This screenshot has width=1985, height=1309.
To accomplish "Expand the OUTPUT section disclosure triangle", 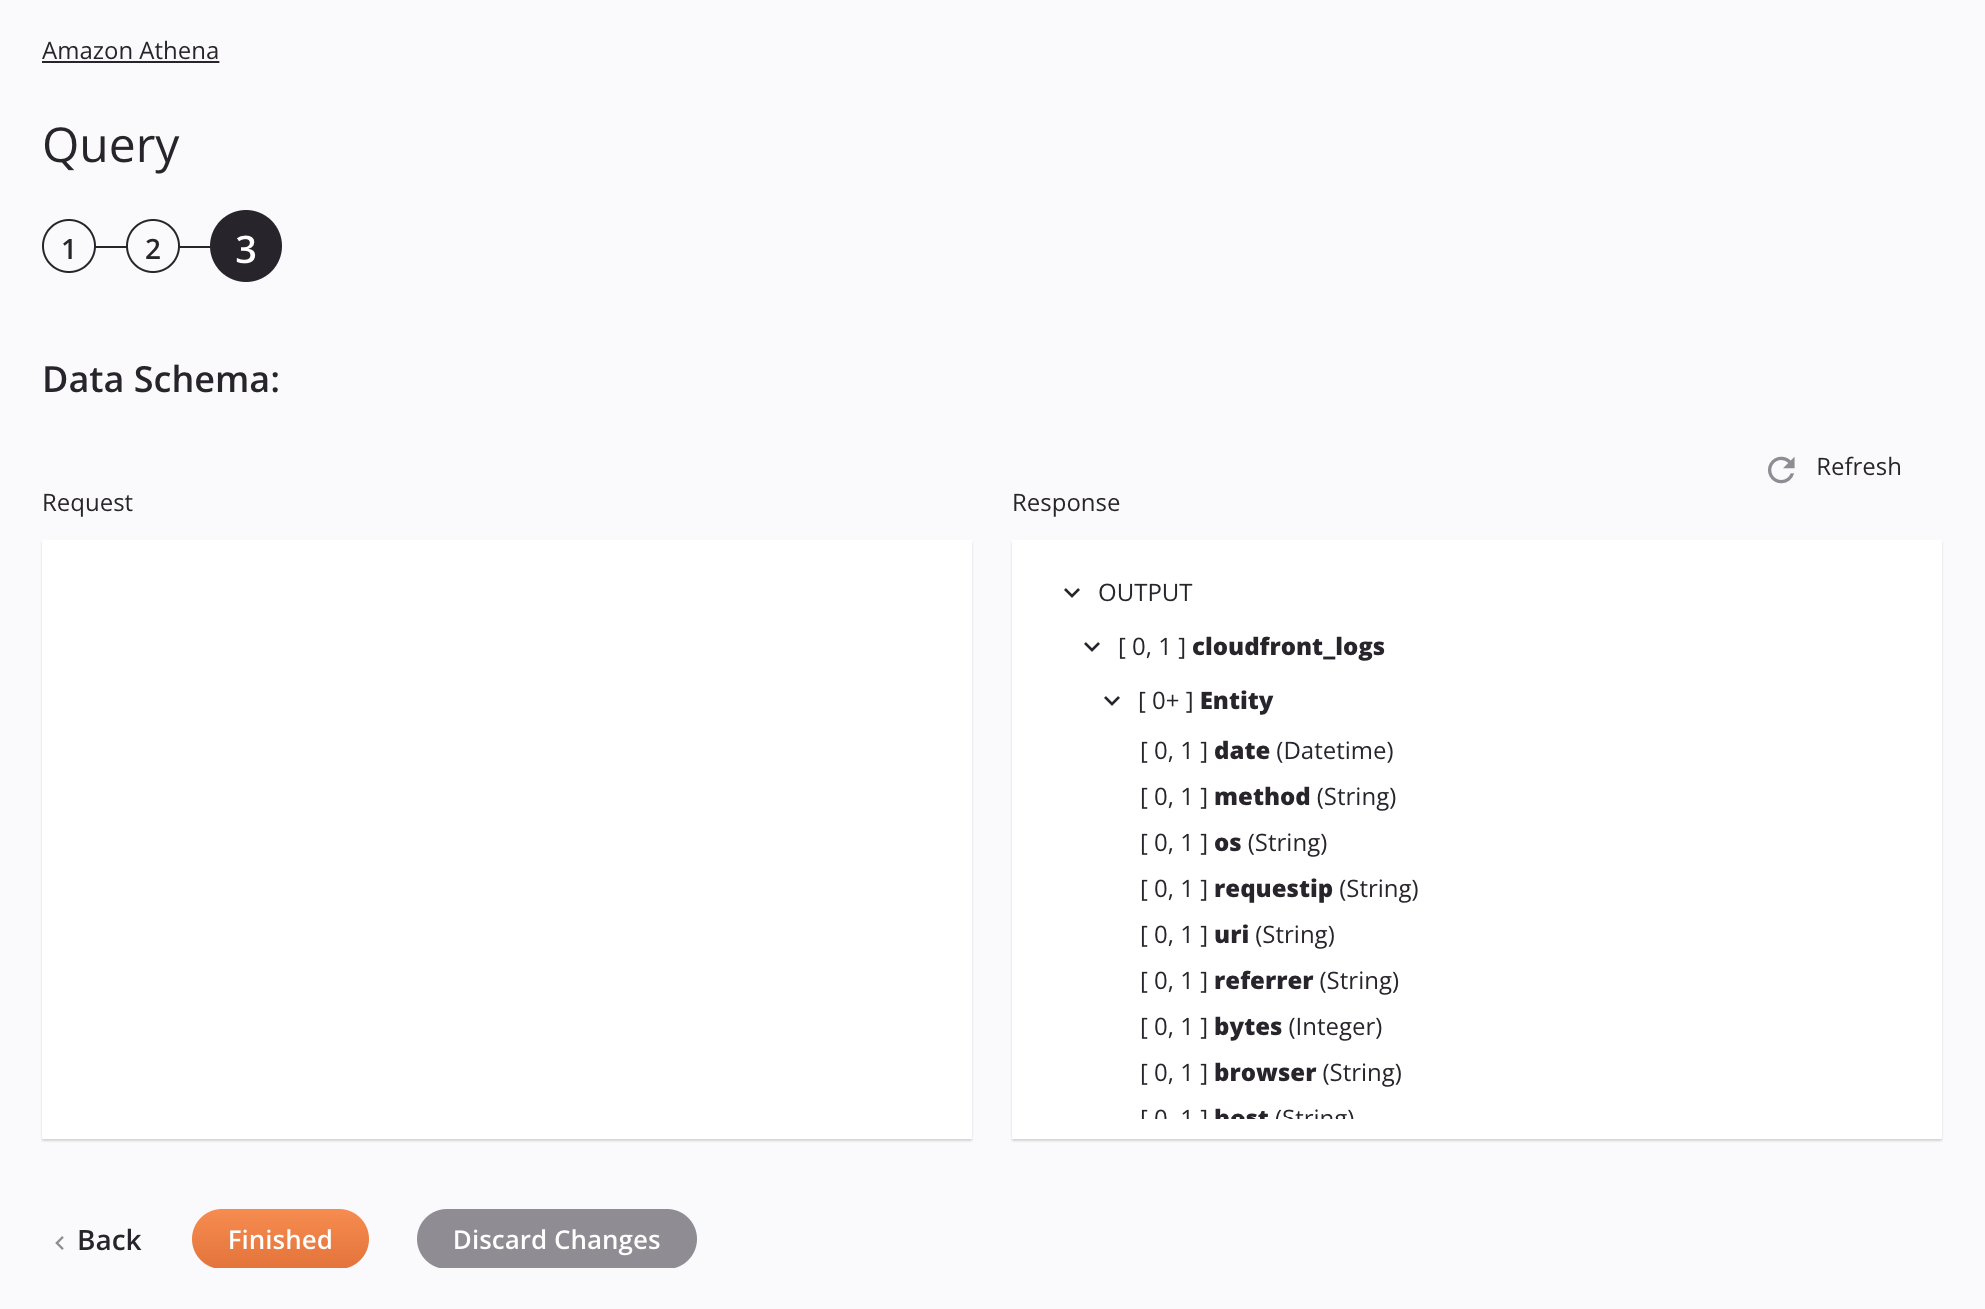I will 1072,592.
